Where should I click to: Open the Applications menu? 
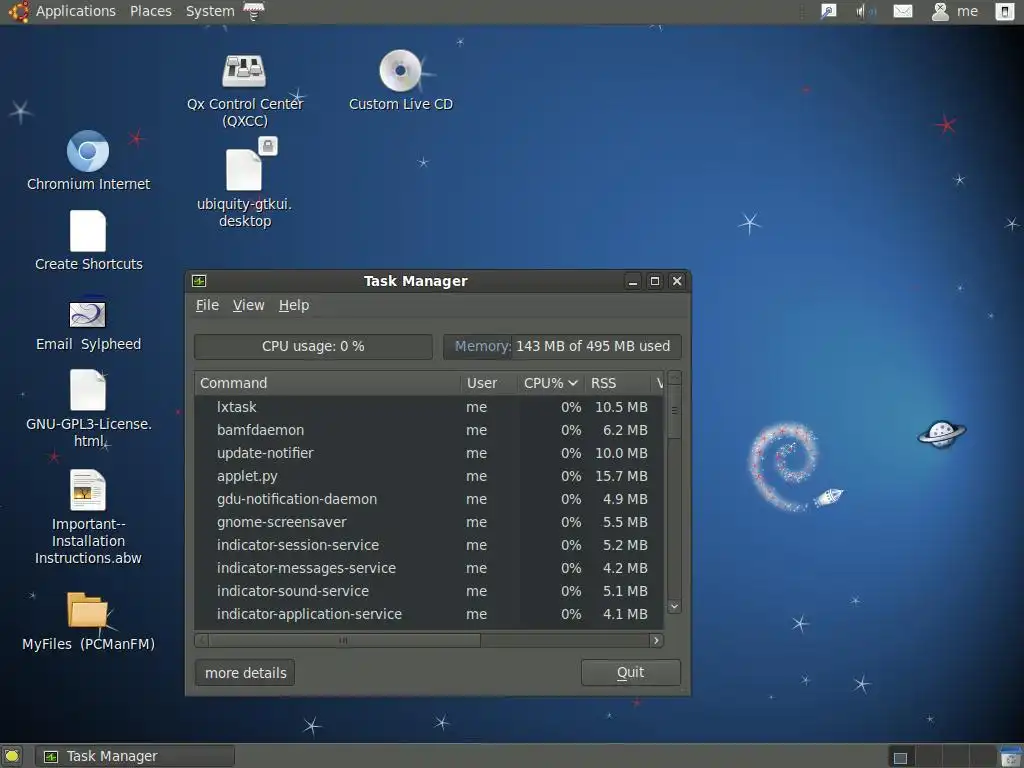[x=76, y=11]
